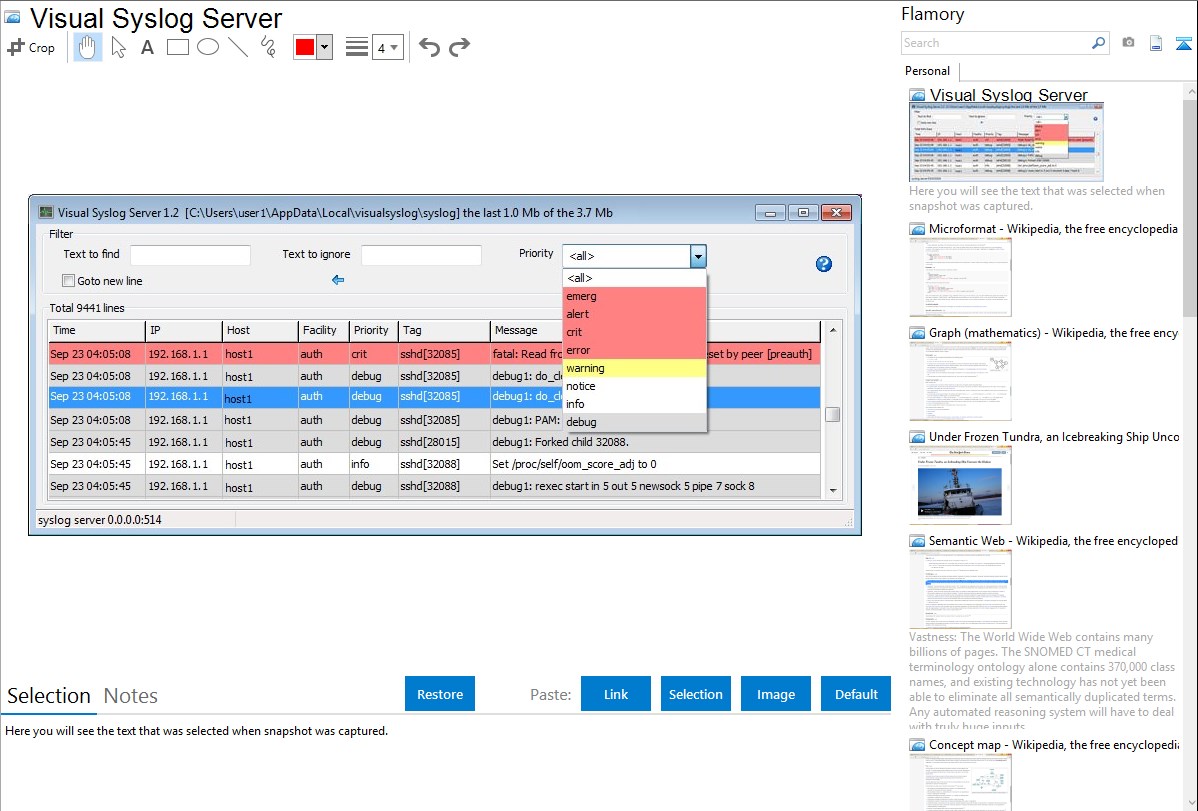Viewport: 1198px width, 811px height.
Task: Select the text annotation tool
Action: [147, 47]
